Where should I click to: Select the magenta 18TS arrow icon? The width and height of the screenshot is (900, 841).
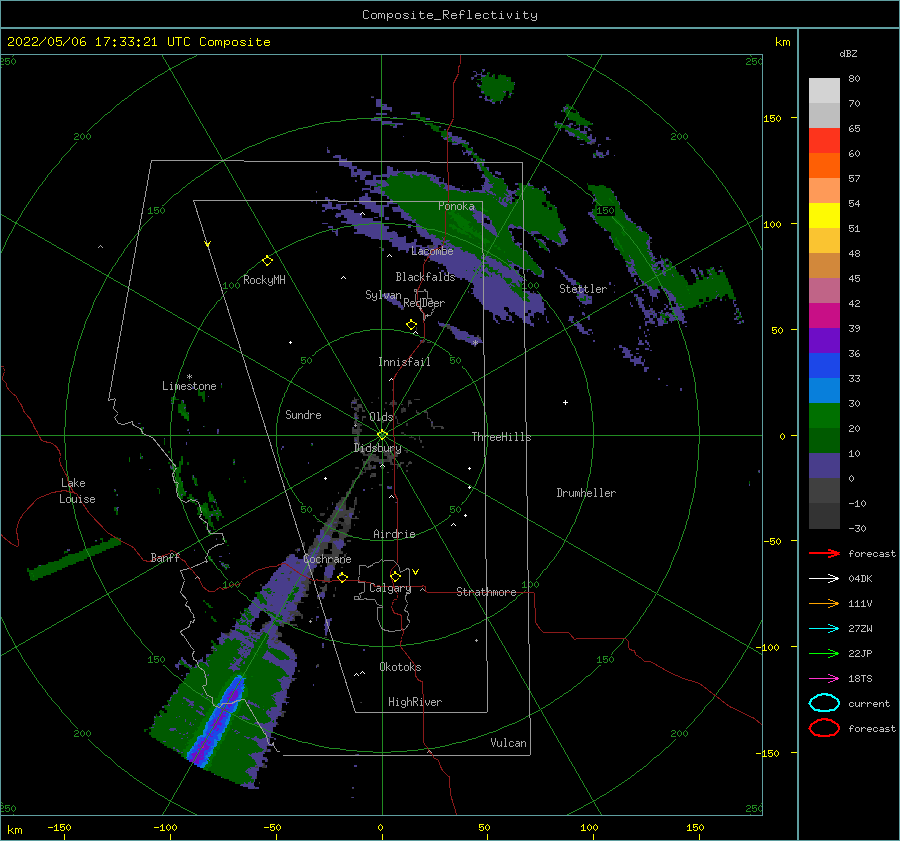pyautogui.click(x=824, y=679)
